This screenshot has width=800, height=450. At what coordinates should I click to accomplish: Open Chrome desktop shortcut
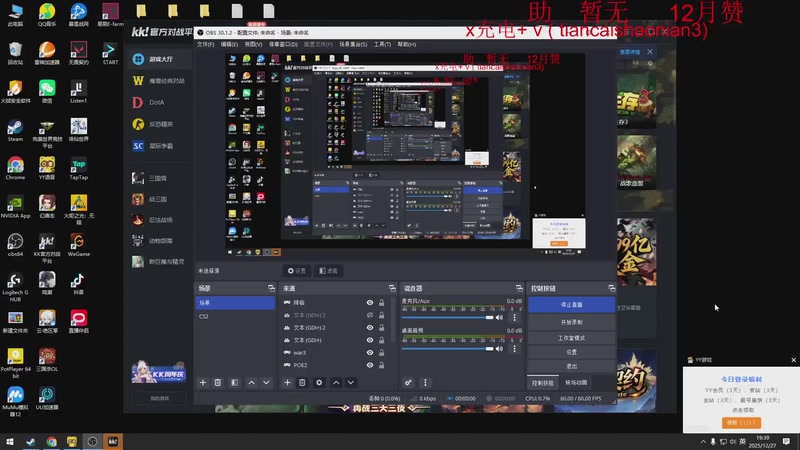(x=15, y=169)
